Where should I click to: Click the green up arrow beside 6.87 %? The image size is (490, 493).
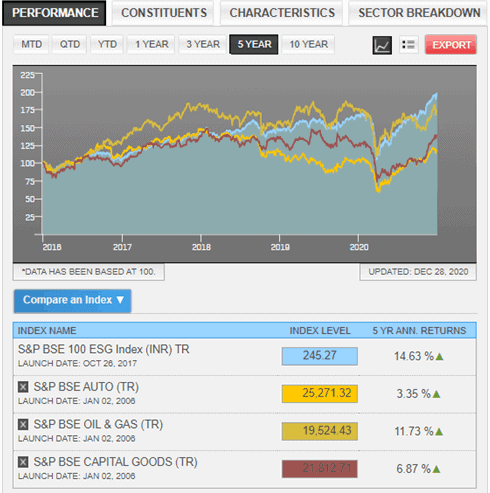pos(436,470)
